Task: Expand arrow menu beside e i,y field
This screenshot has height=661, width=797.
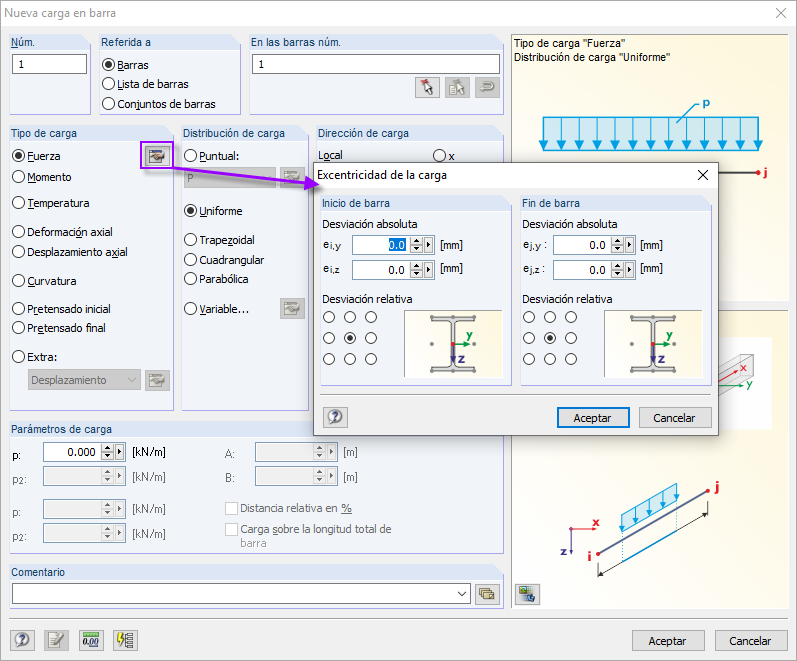Action: click(428, 245)
